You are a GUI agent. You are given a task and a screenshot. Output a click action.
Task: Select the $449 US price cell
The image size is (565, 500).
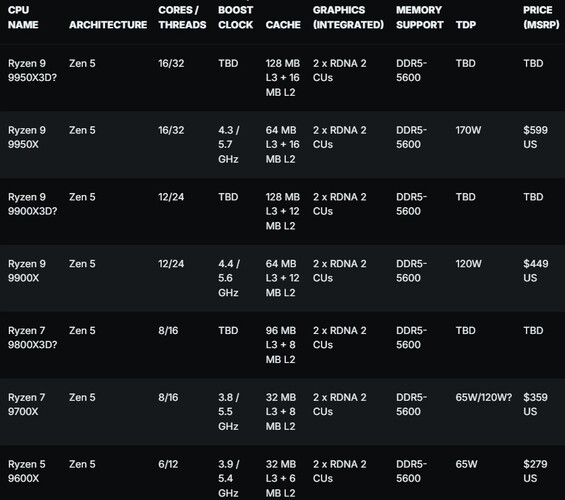coord(535,271)
